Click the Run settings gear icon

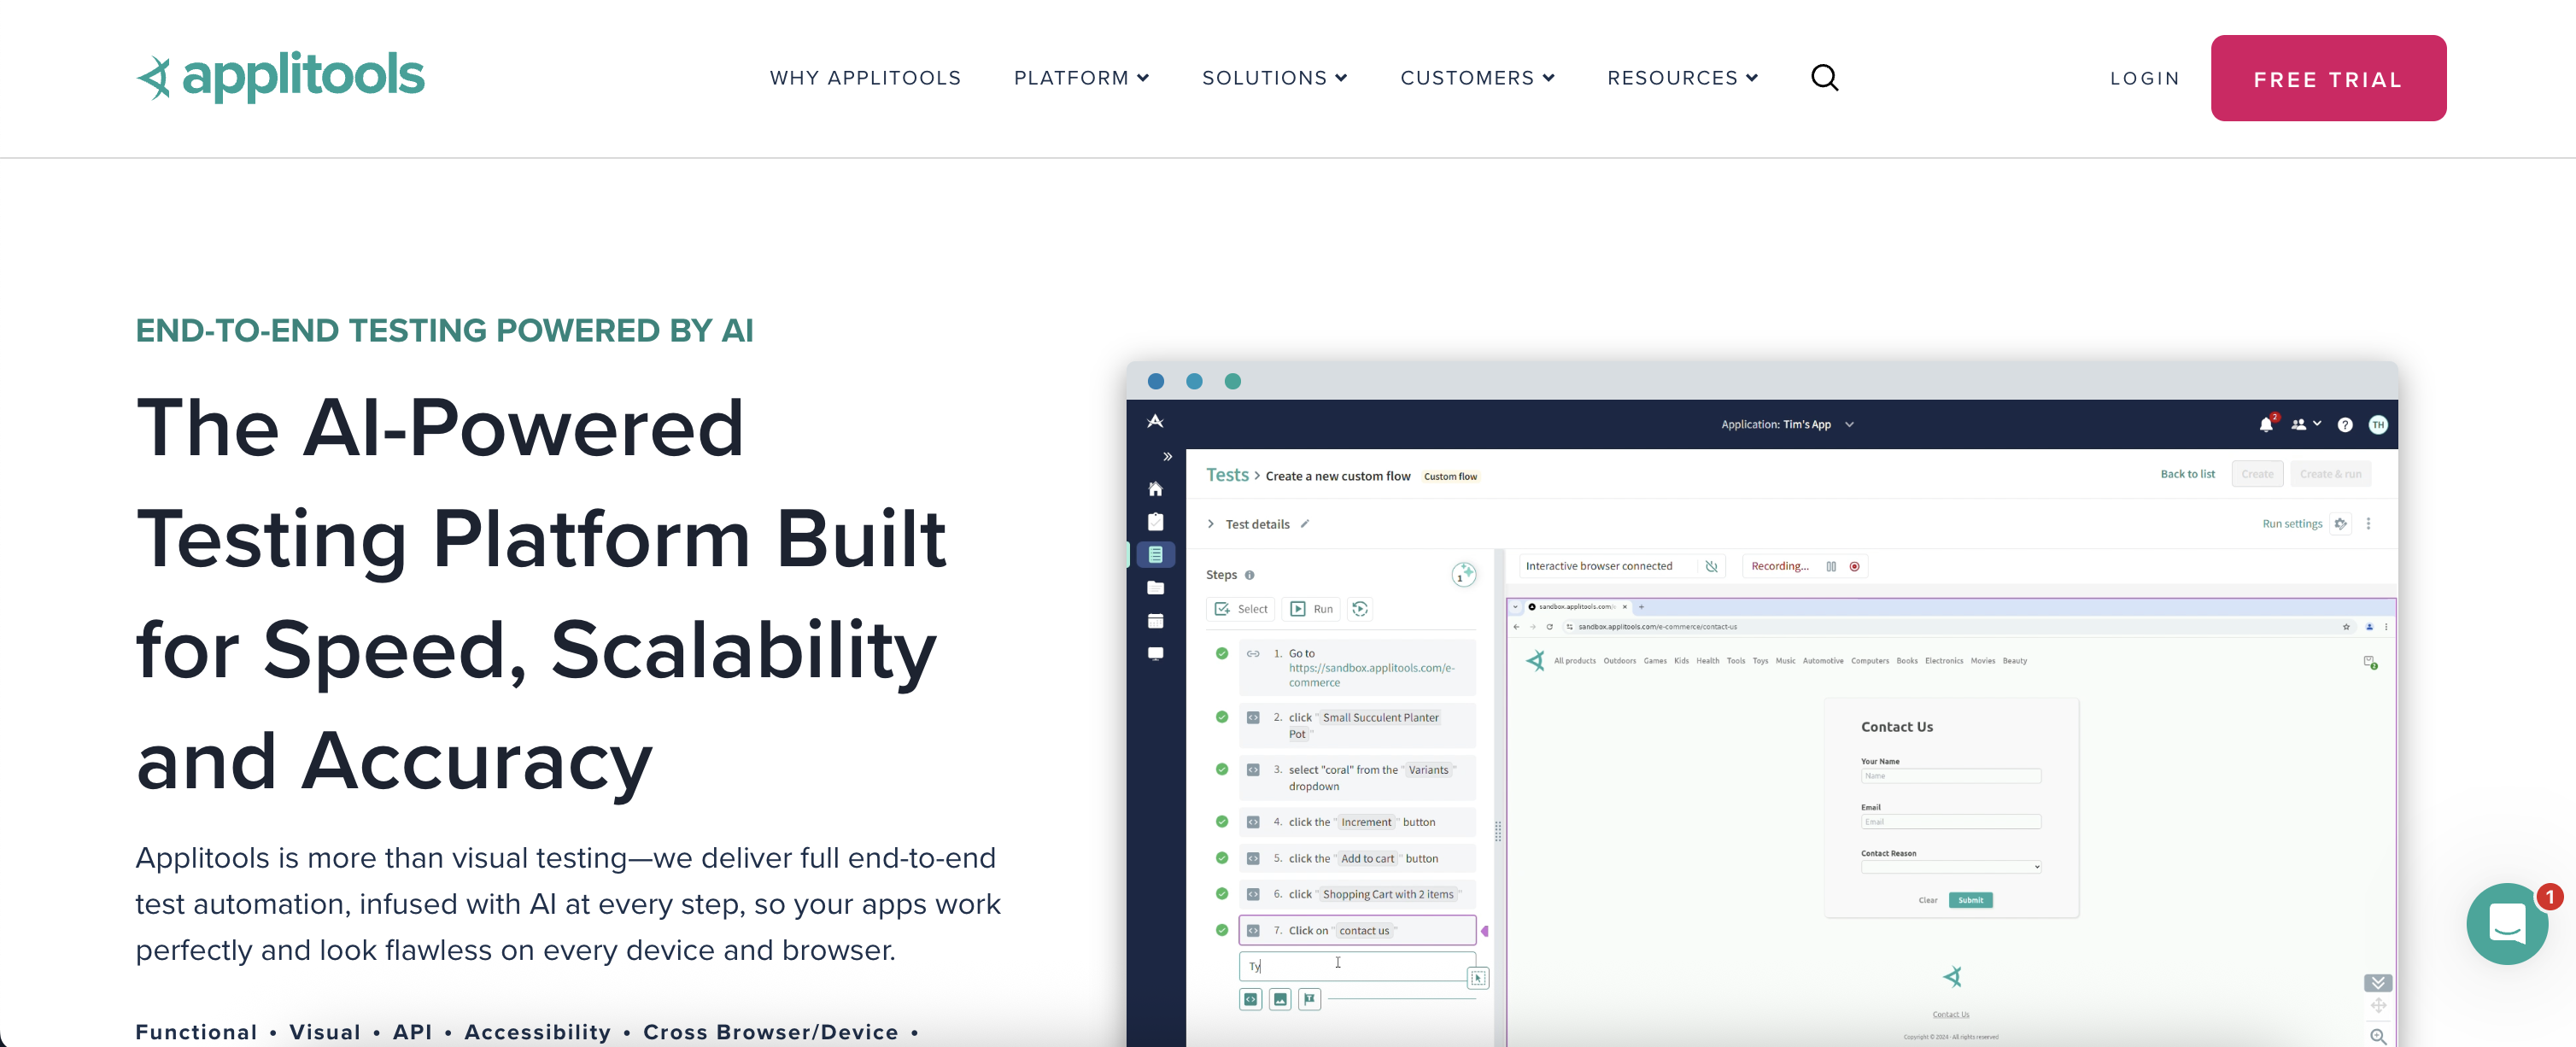(2340, 524)
